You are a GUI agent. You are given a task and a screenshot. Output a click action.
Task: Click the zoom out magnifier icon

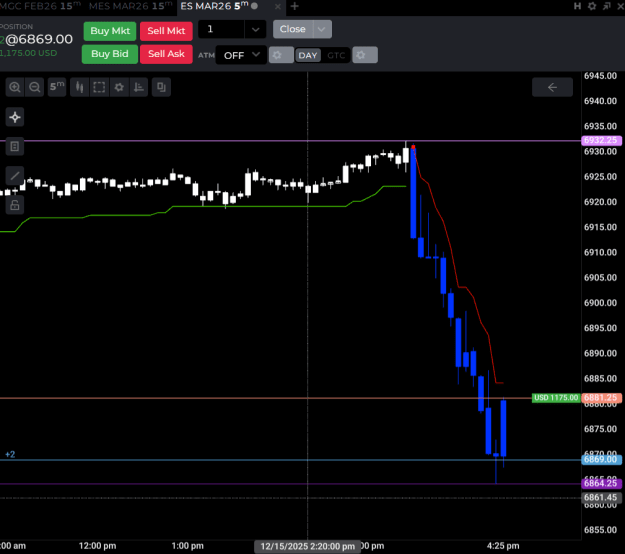tap(35, 87)
